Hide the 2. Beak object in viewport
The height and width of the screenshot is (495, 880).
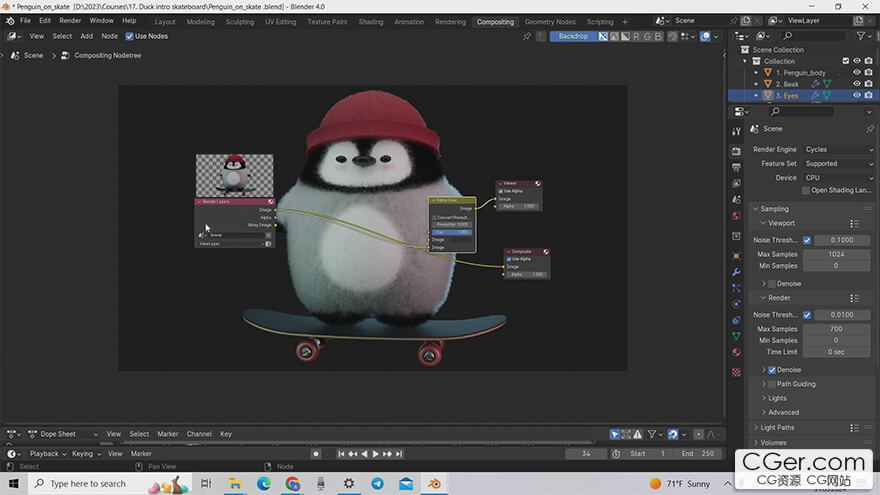pos(856,84)
